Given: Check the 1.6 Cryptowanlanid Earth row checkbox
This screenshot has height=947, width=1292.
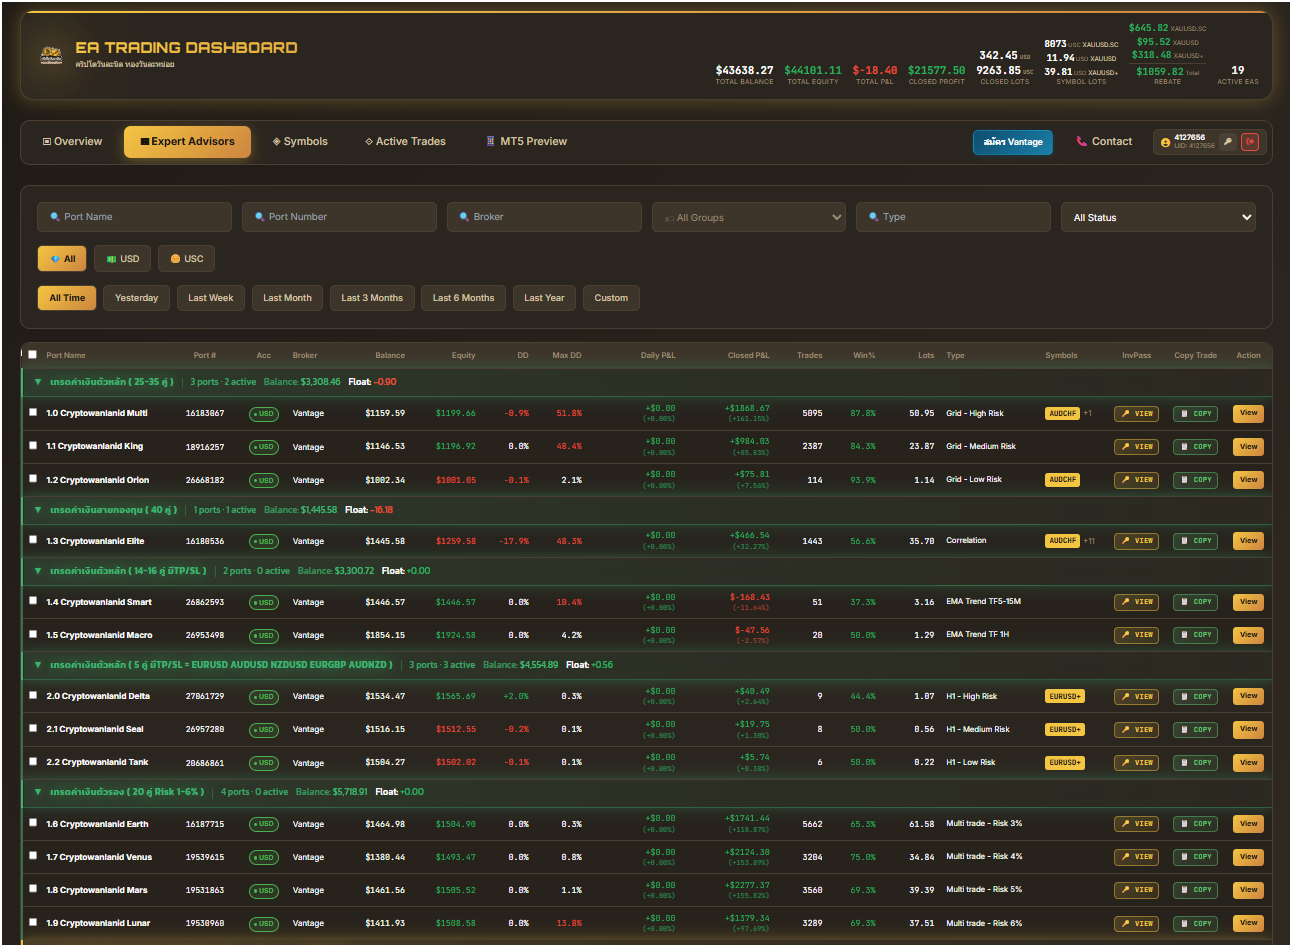Looking at the screenshot, I should click(33, 823).
